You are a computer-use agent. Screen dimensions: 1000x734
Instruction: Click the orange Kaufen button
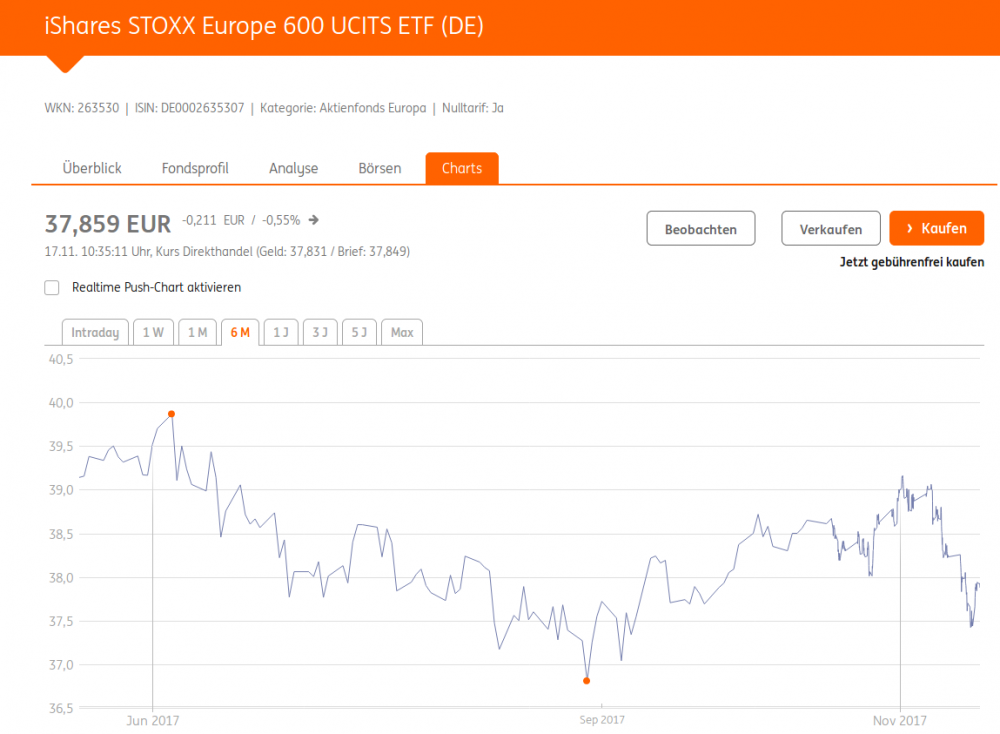(x=937, y=228)
